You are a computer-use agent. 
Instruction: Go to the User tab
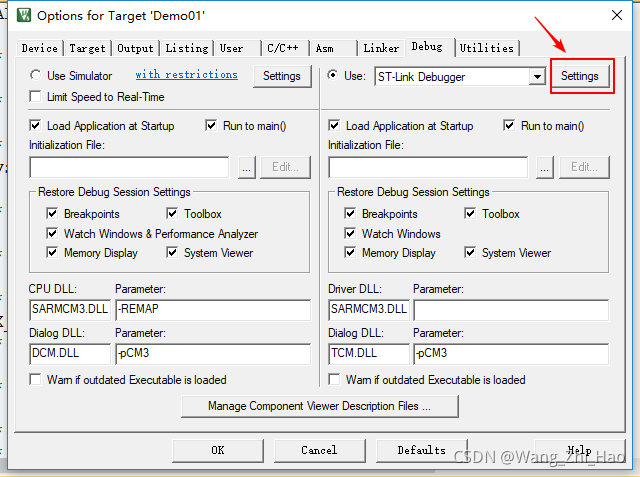pyautogui.click(x=238, y=48)
